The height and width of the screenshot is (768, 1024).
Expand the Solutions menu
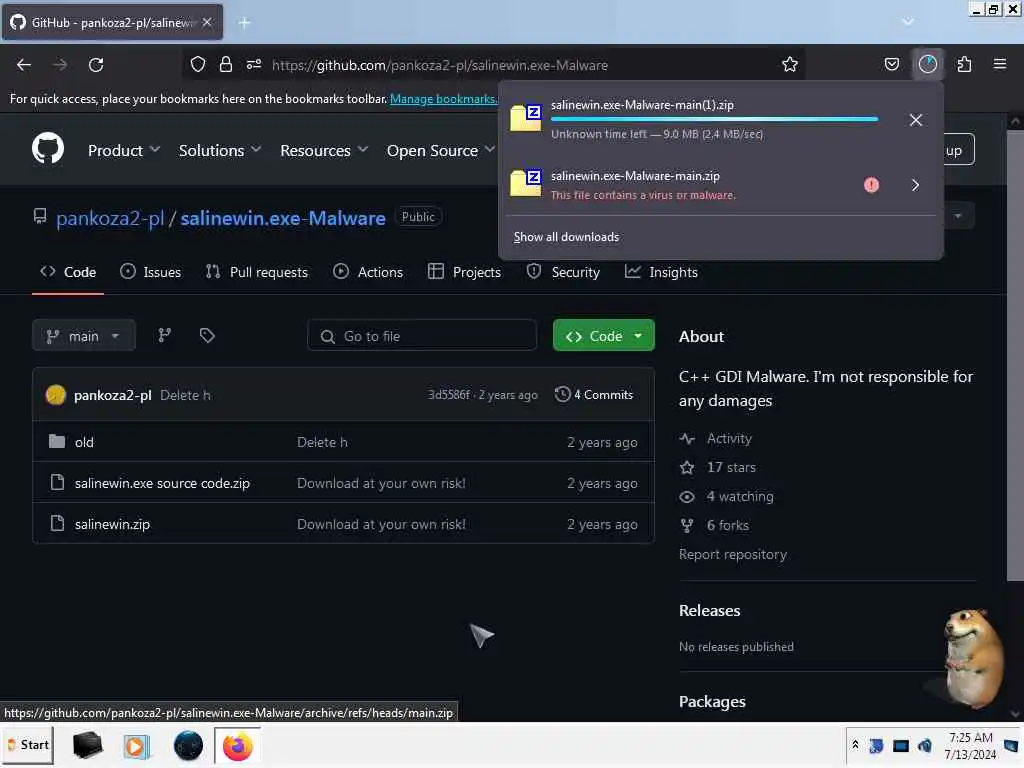point(220,151)
